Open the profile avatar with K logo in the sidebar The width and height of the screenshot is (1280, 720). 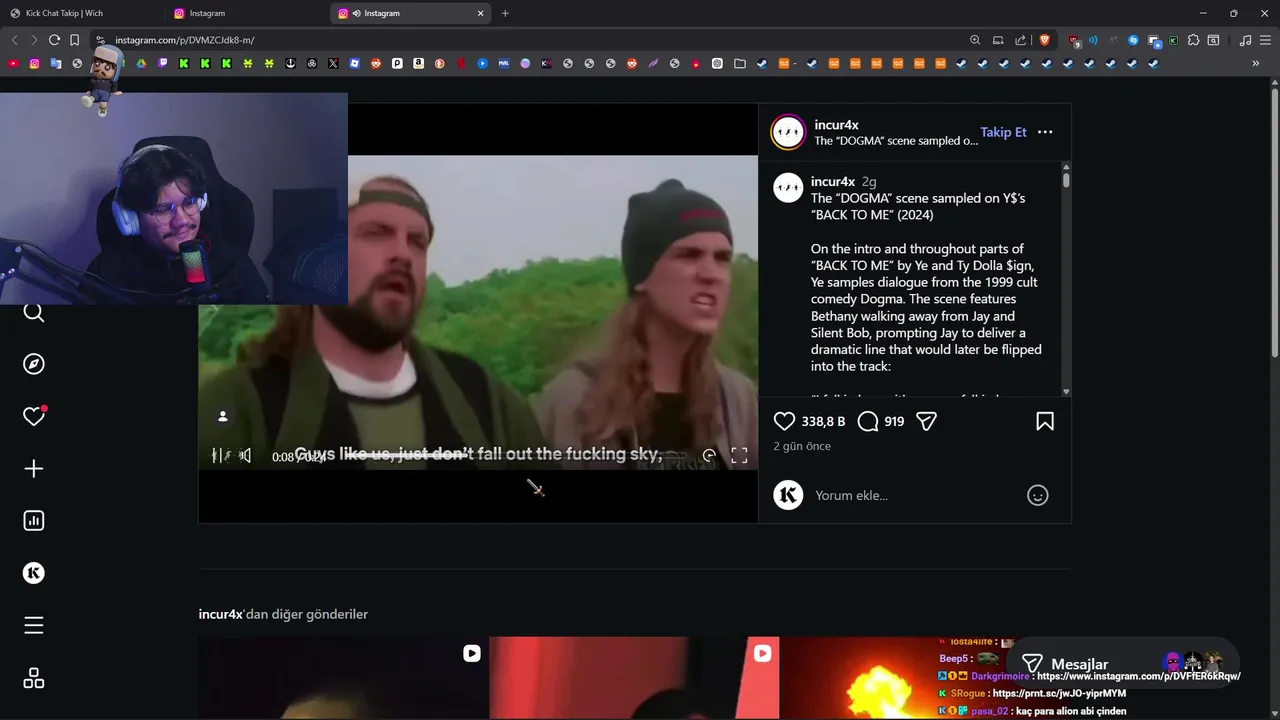click(34, 573)
